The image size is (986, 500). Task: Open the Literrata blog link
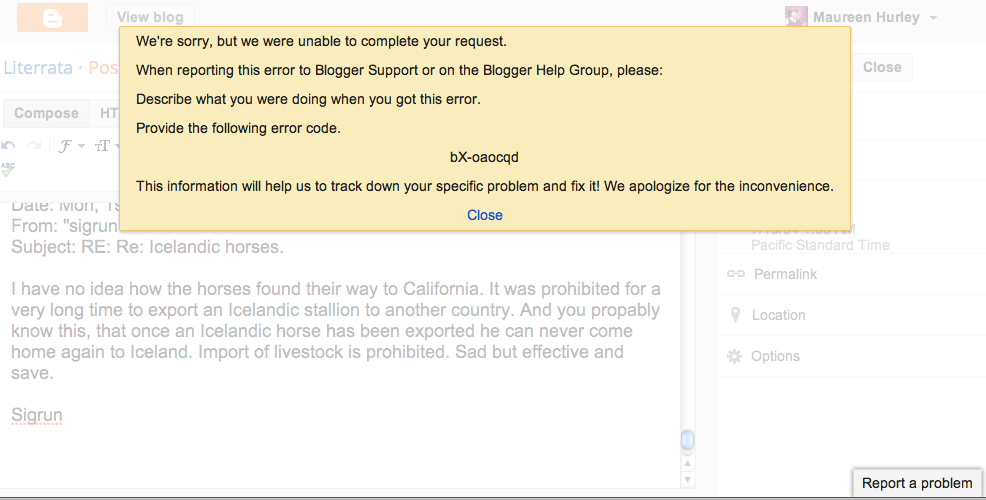(x=38, y=67)
